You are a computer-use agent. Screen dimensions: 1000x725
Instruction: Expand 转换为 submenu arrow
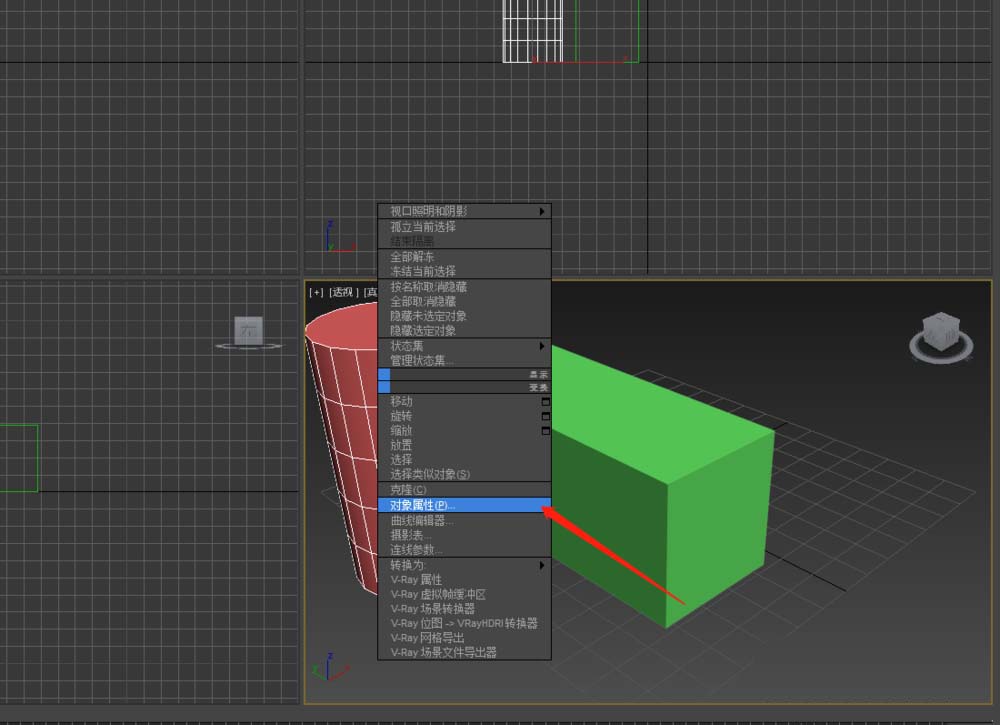[541, 565]
